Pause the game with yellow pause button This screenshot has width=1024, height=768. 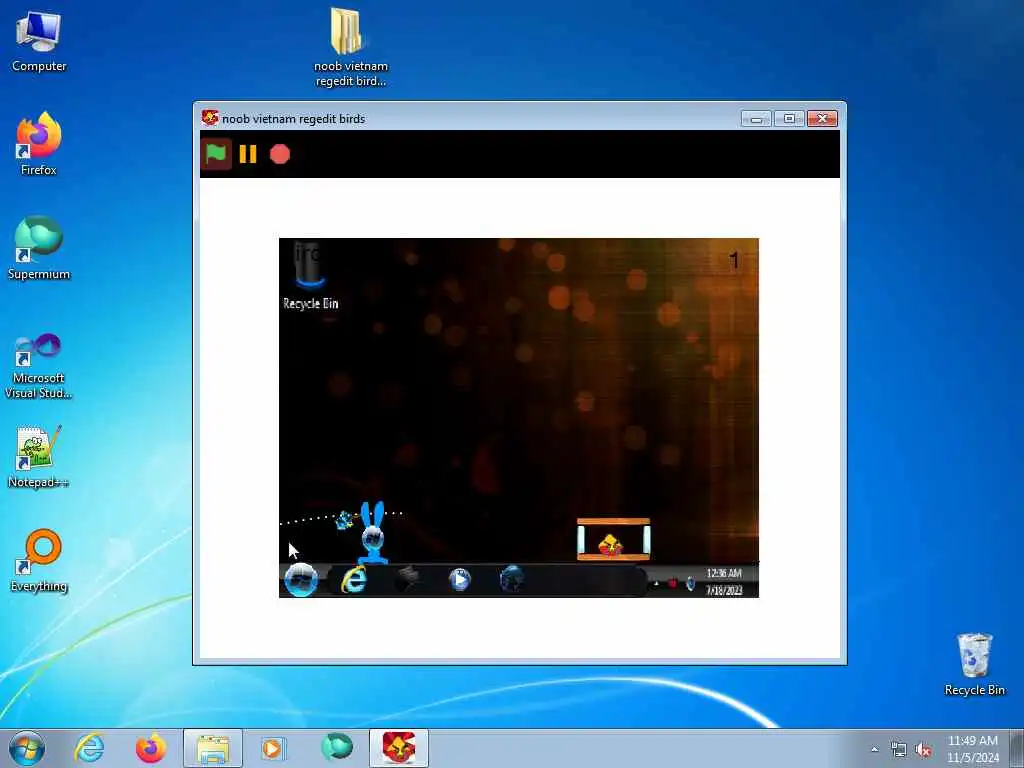tap(248, 154)
